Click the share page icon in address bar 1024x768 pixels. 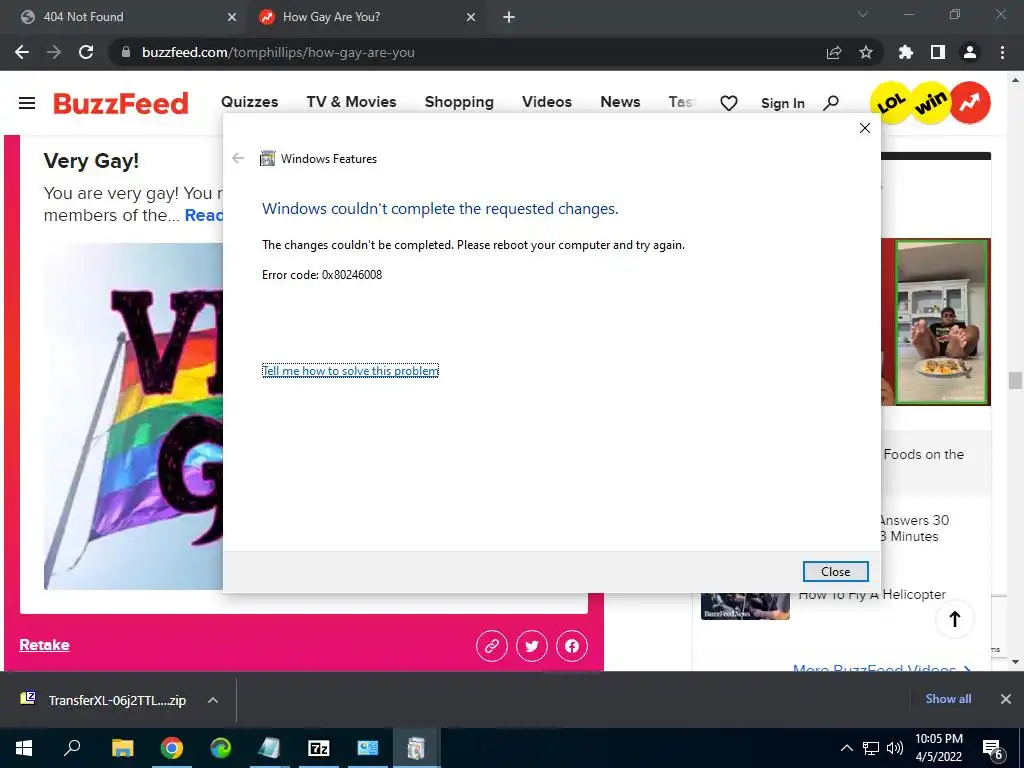pos(834,52)
